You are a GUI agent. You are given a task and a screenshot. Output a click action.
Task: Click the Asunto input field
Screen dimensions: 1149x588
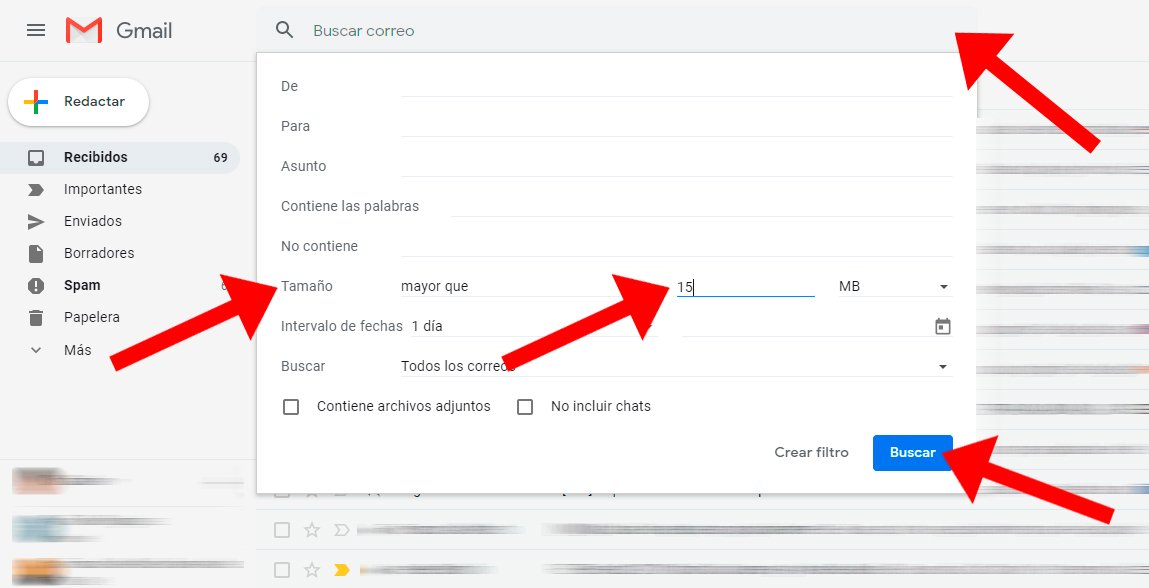pos(675,166)
